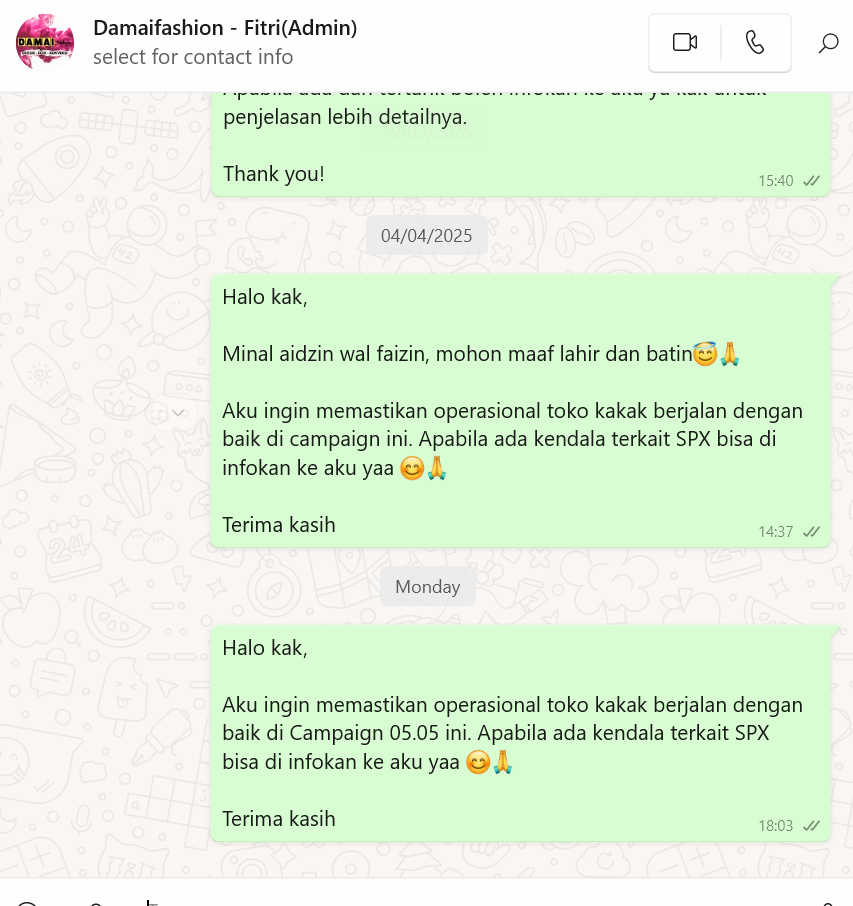The image size is (853, 906).
Task: Open the search in chat magnifier
Action: click(828, 43)
